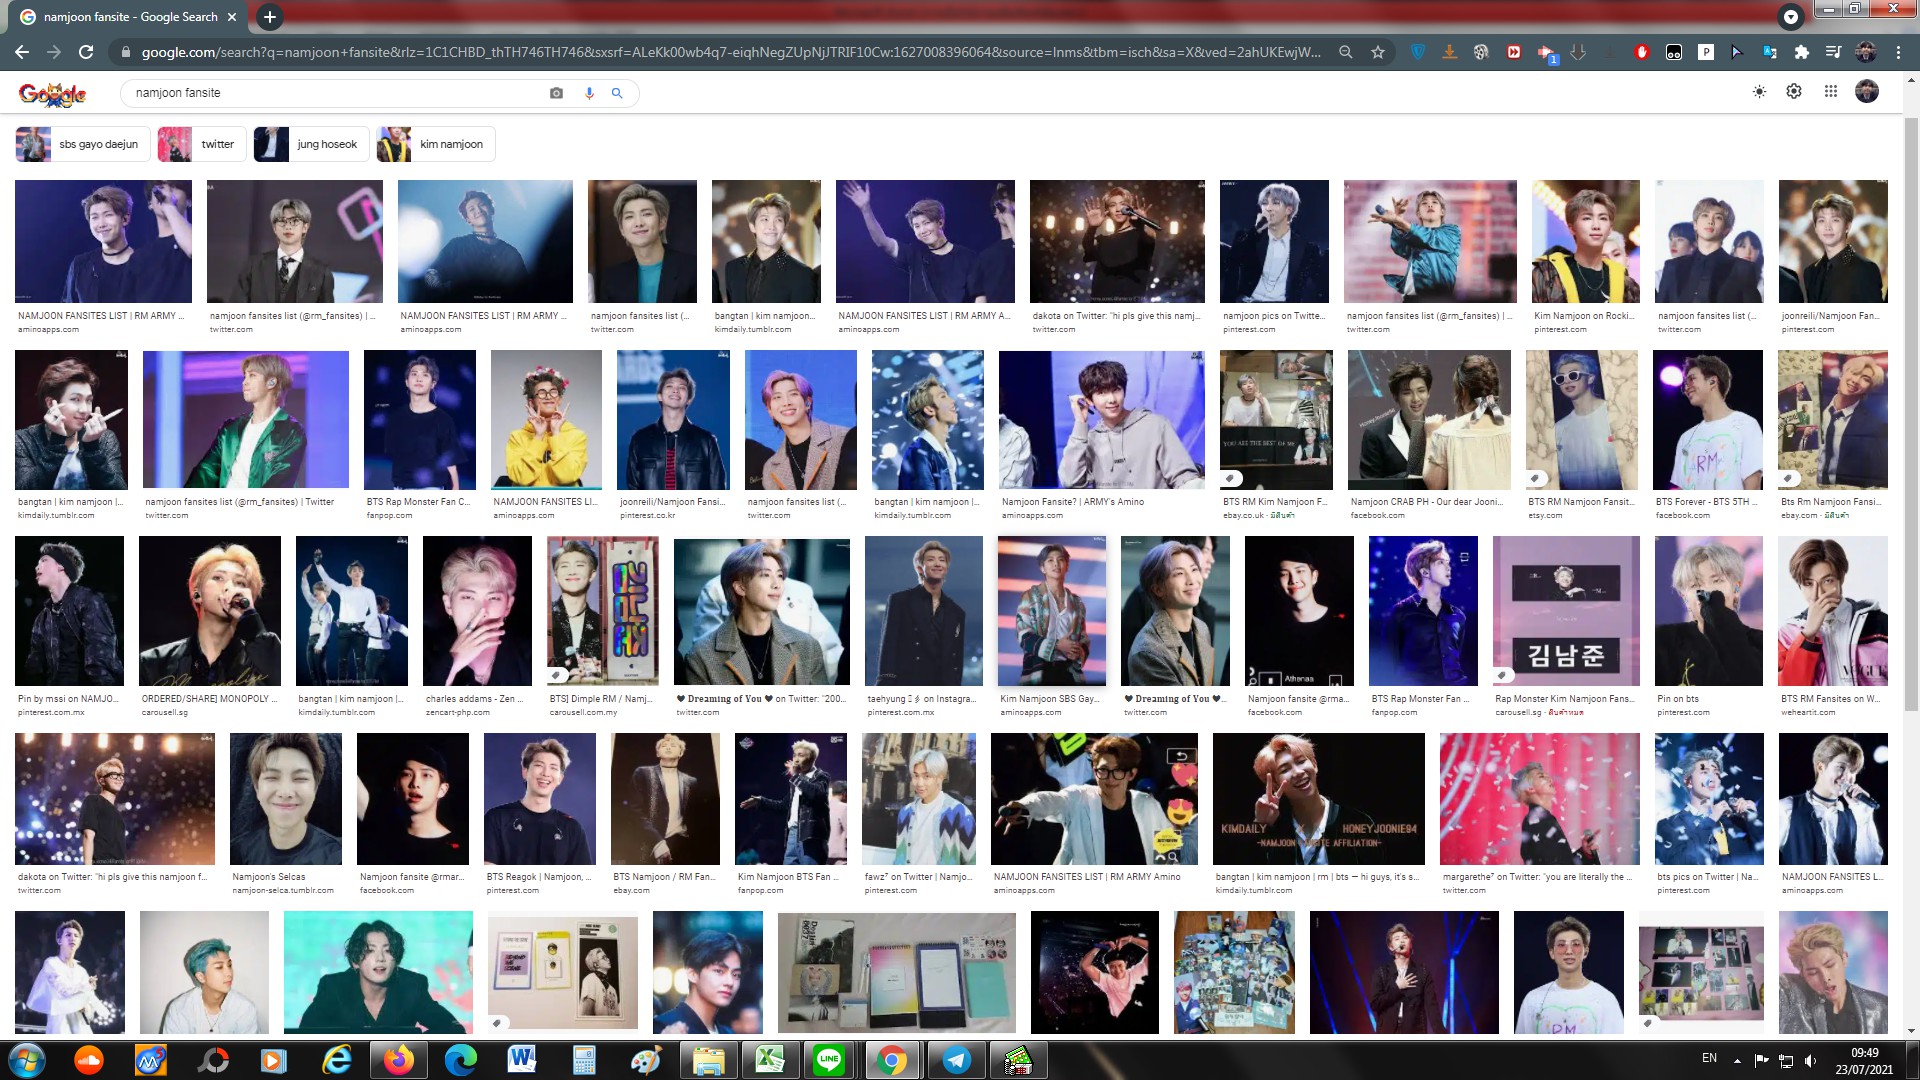Show hidden system tray icons
Viewport: 1920px width, 1080px height.
[x=1737, y=1060]
